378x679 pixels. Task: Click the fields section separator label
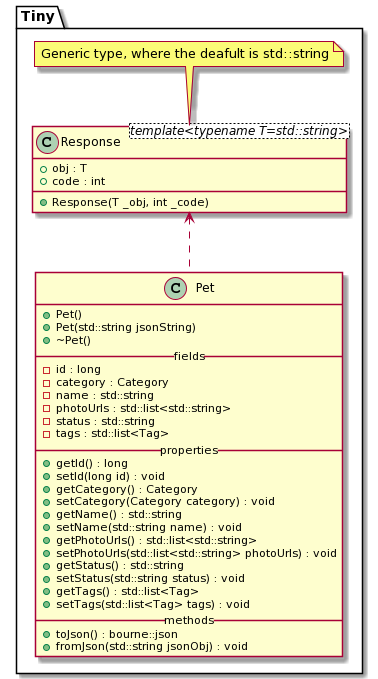pos(189,356)
